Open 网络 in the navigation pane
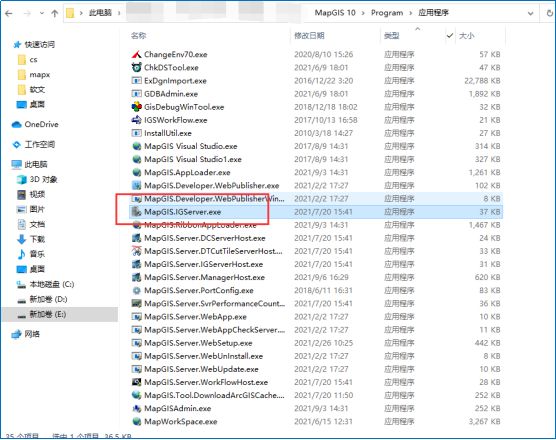Image resolution: width=556 pixels, height=440 pixels. tap(32, 334)
